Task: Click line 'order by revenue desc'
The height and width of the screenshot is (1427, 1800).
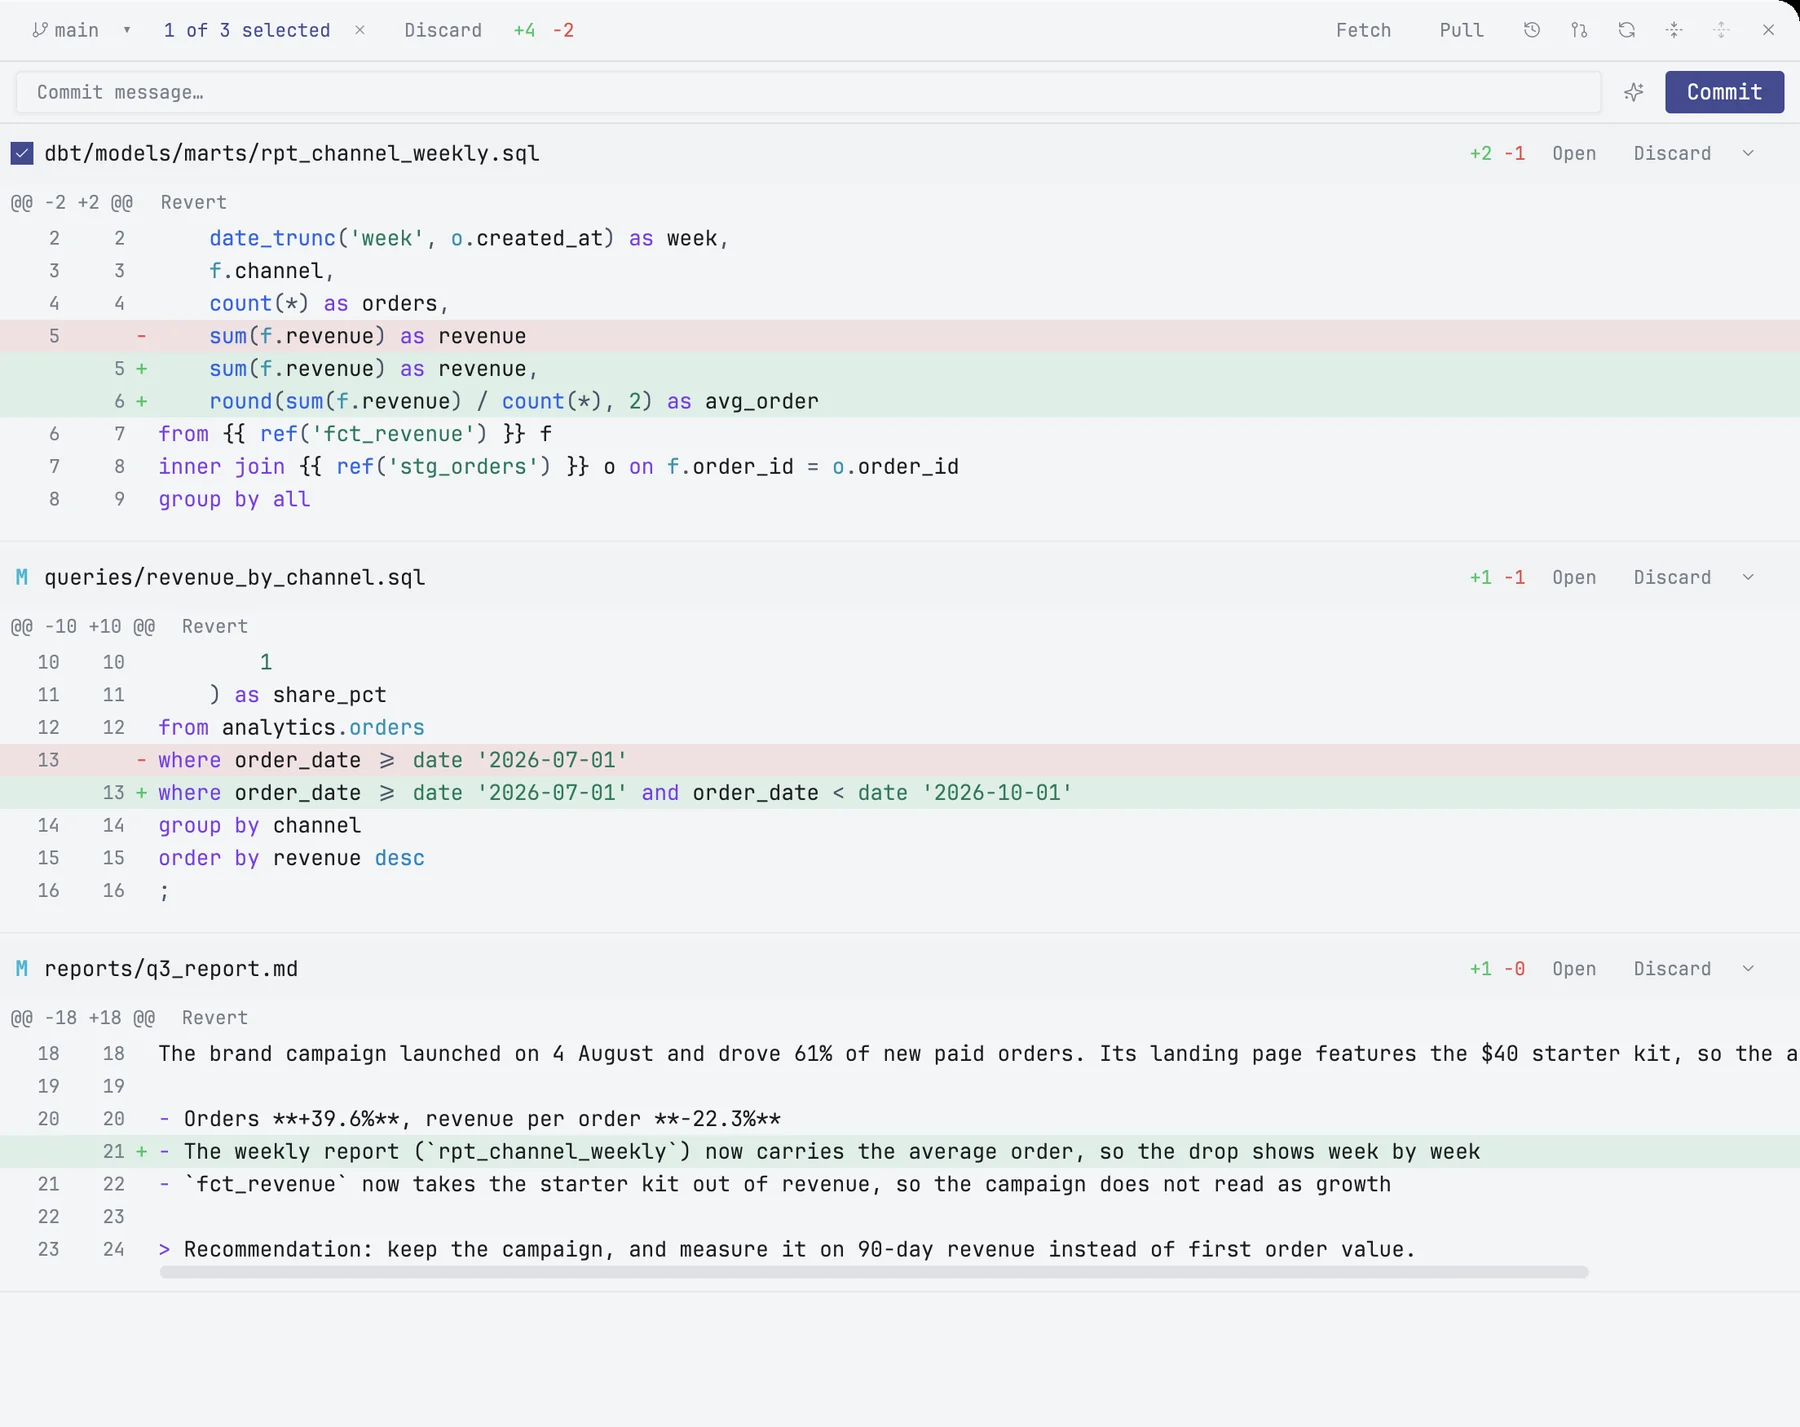Action: point(900,858)
